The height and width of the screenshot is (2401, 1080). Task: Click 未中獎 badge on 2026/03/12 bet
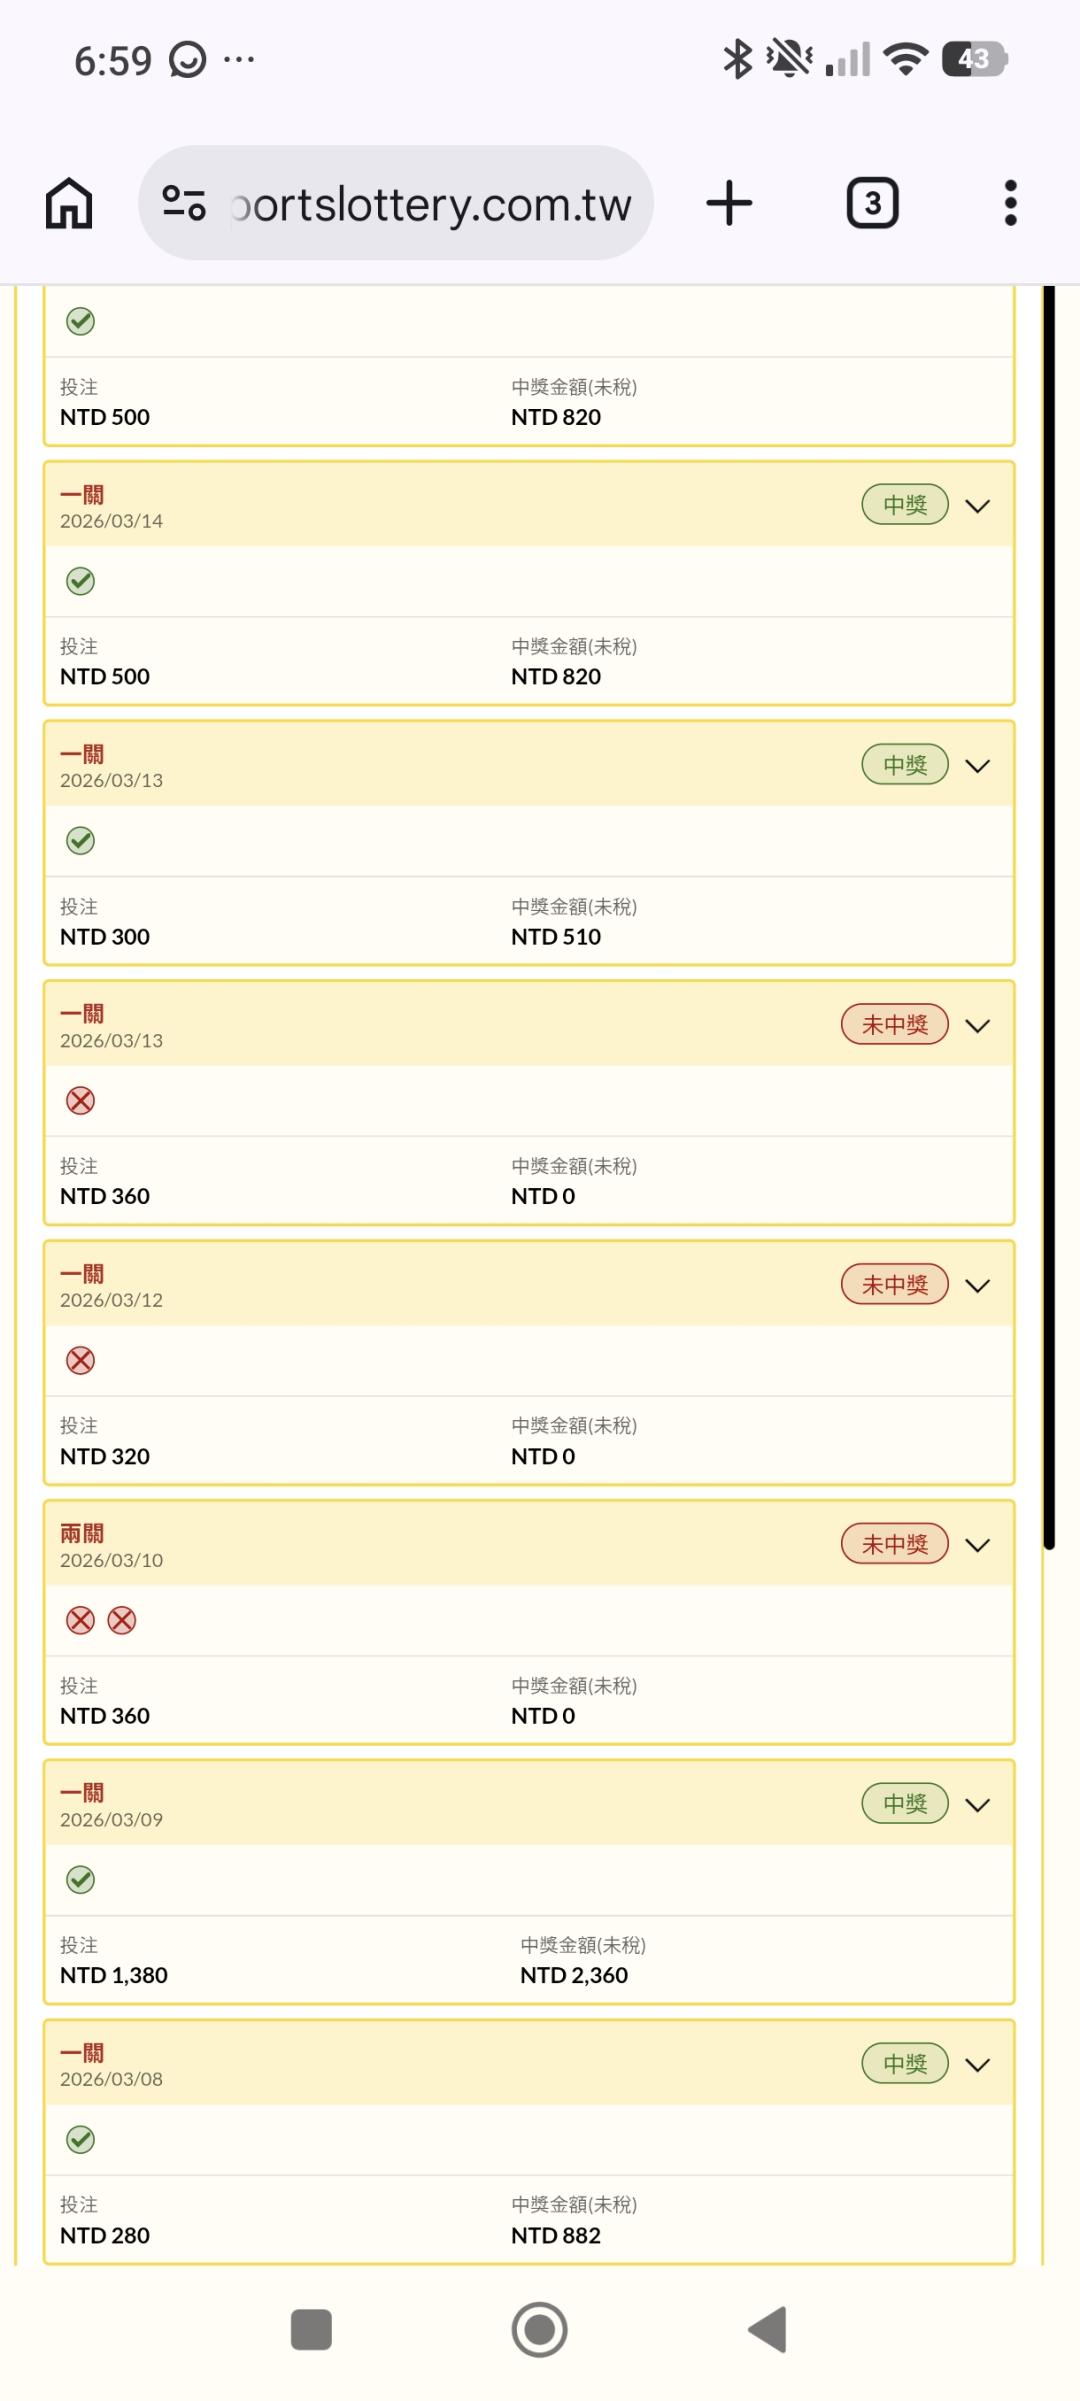point(894,1285)
